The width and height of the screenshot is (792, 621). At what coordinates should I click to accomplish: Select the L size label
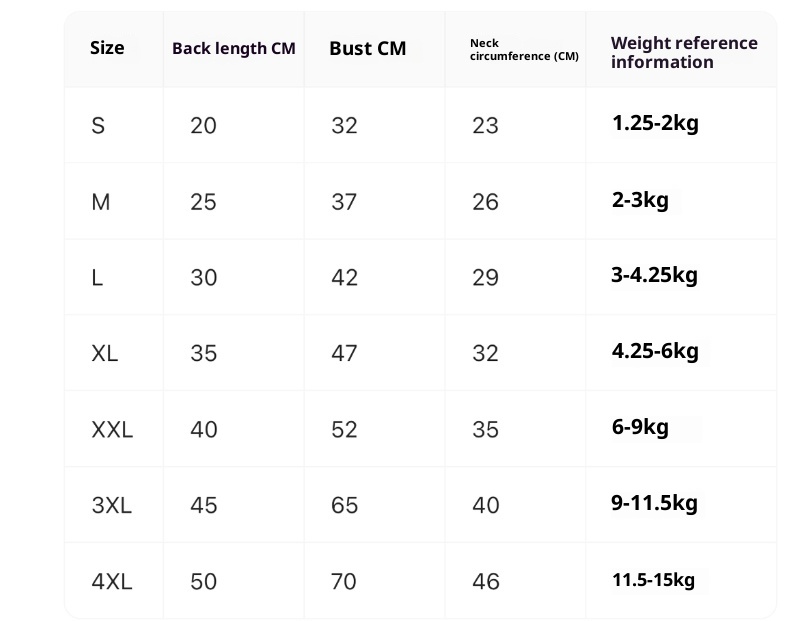(x=97, y=278)
